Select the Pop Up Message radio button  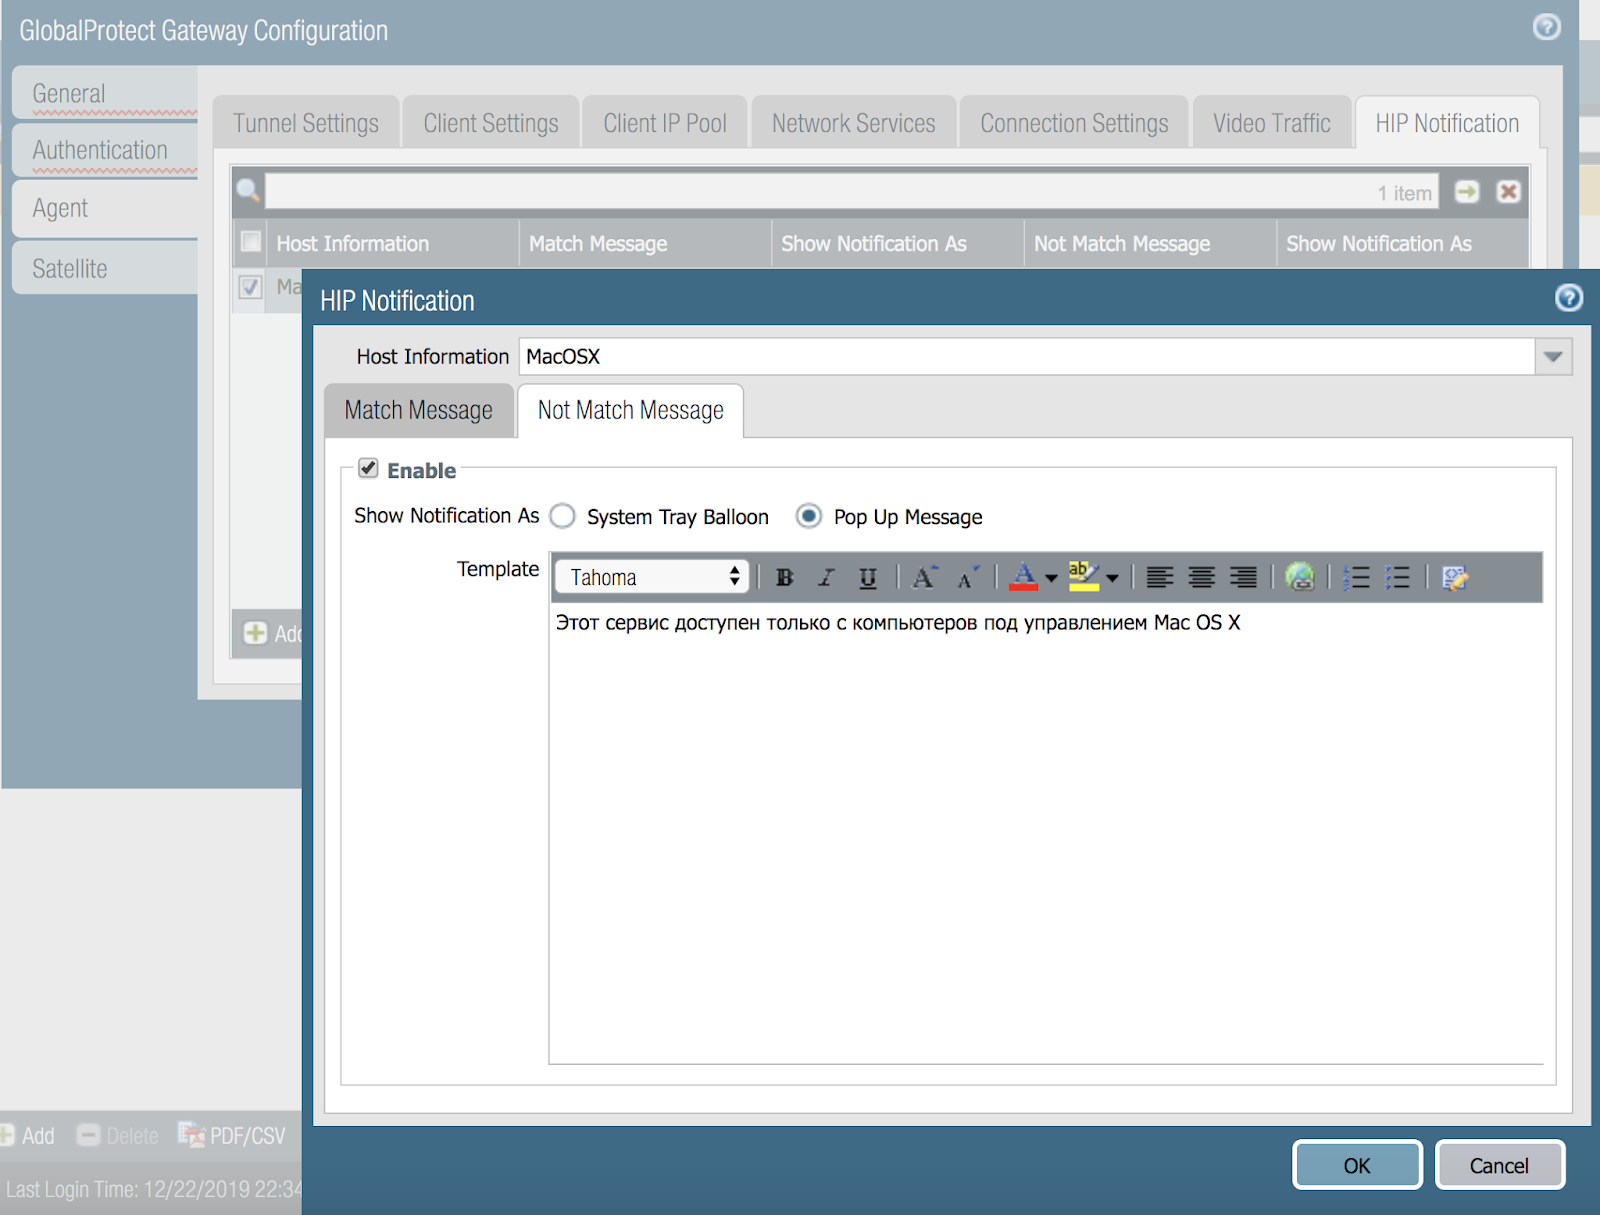point(808,516)
